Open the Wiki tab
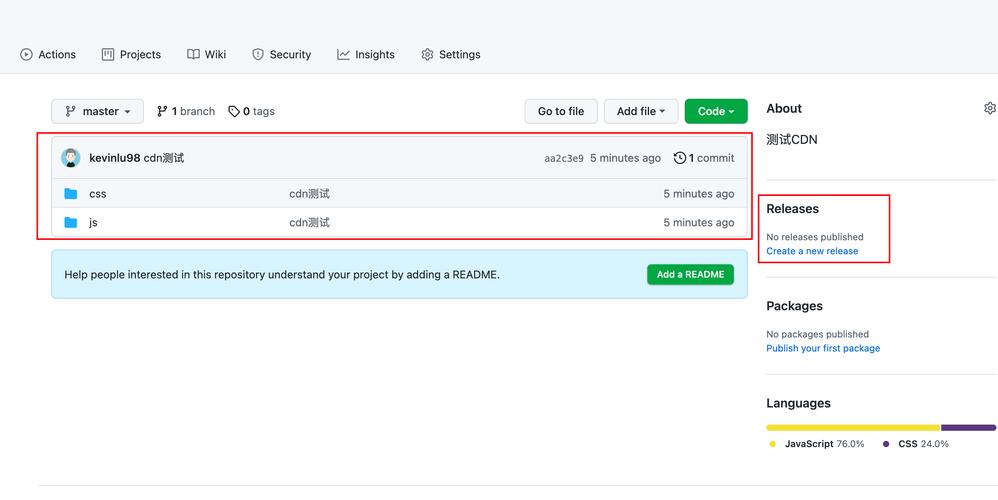 coord(206,55)
